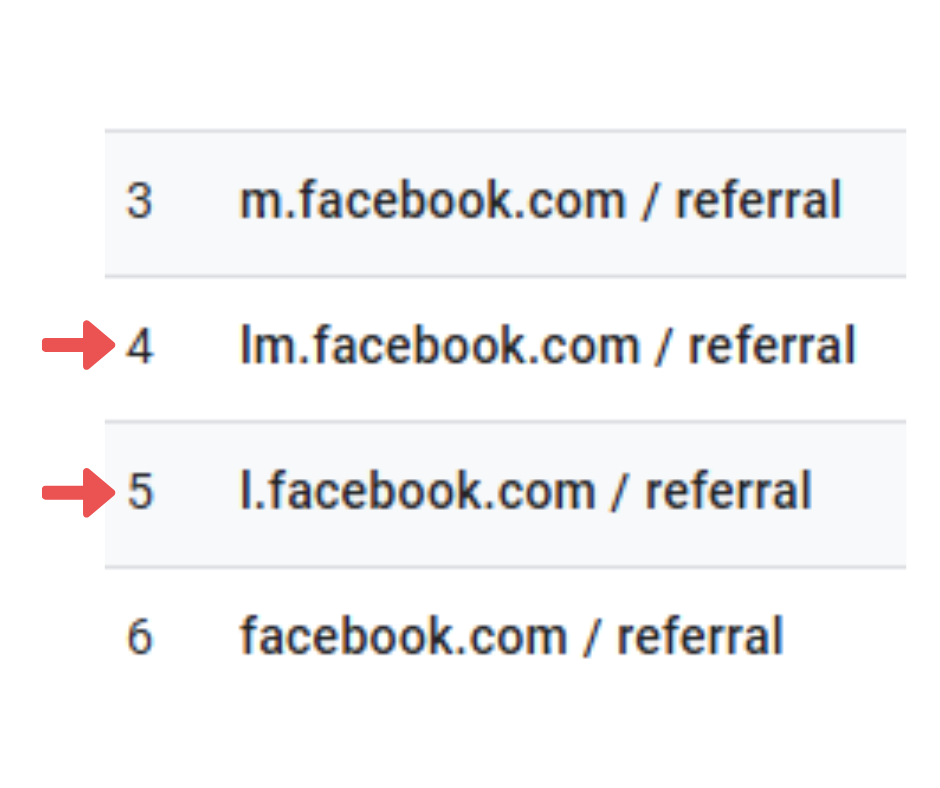The image size is (940, 788).
Task: Click the divider line between rows 5 and 6
Action: [x=505, y=567]
